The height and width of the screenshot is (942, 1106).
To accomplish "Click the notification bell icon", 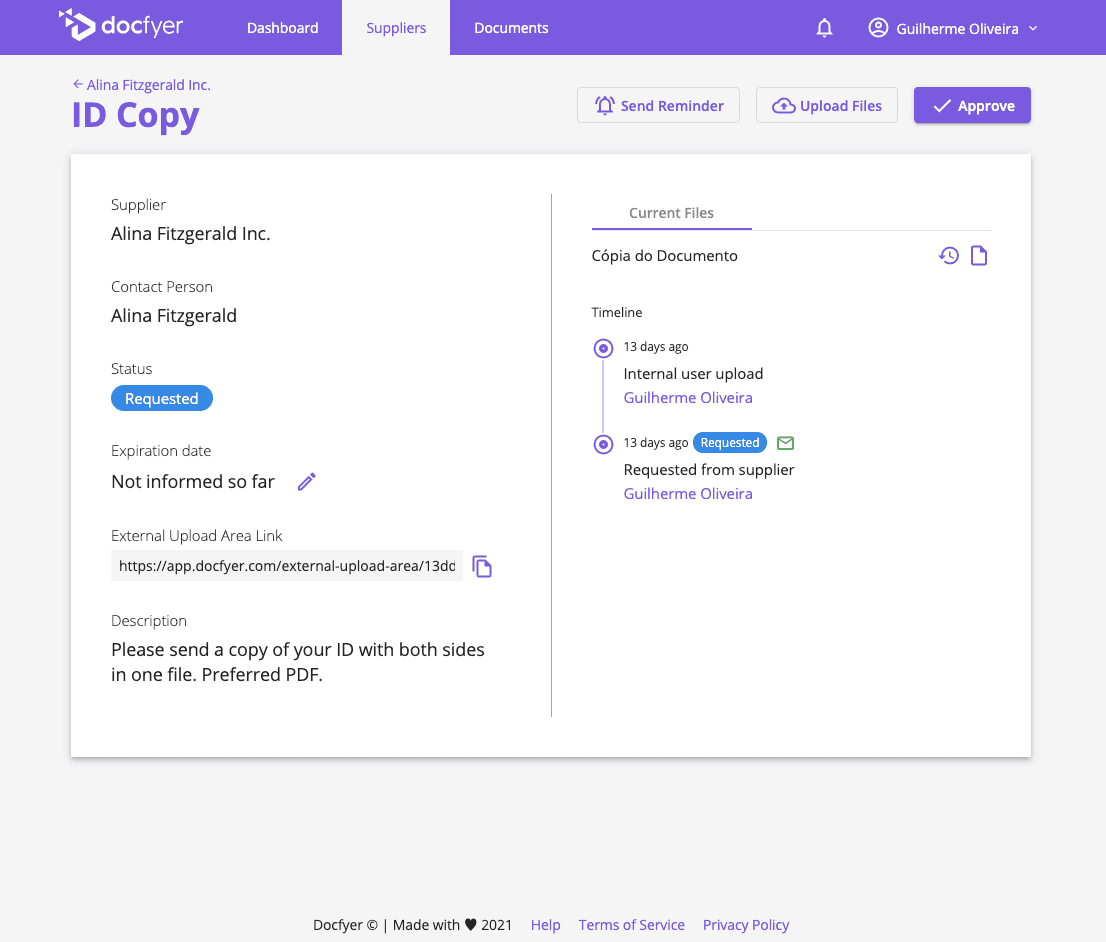I will point(824,28).
